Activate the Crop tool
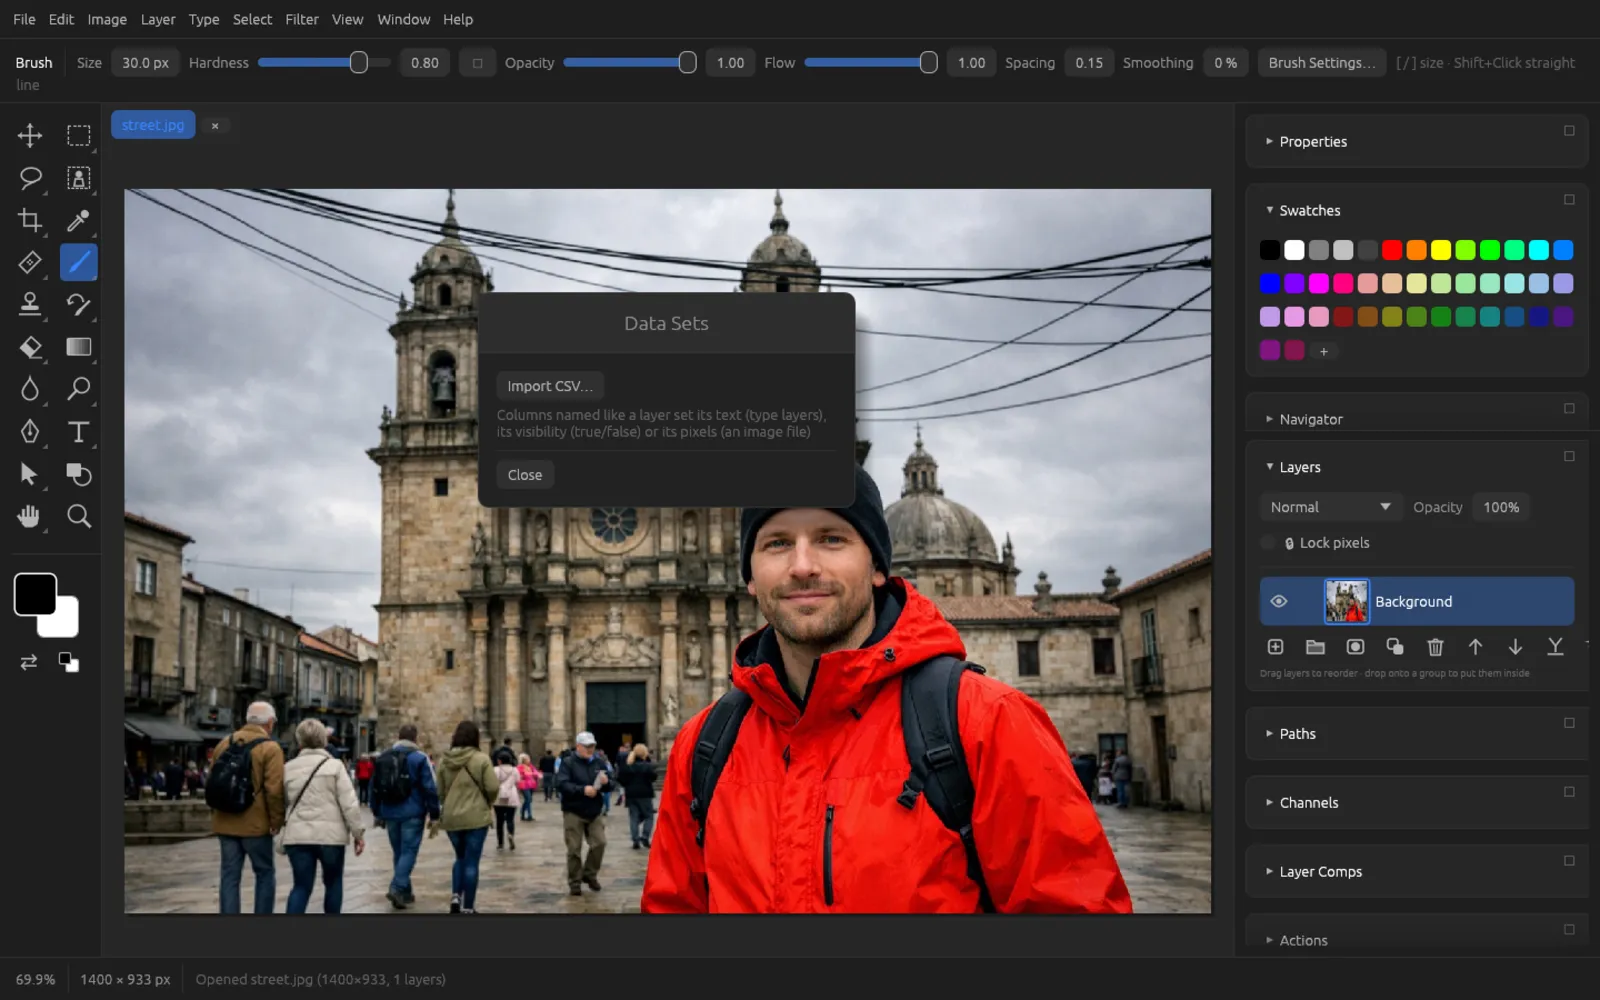This screenshot has width=1600, height=1000. [30, 220]
